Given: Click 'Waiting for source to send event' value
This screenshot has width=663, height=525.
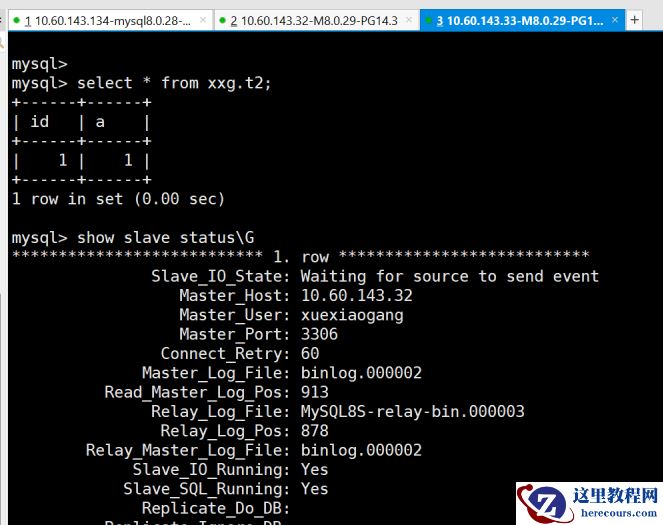Looking at the screenshot, I should point(449,276).
